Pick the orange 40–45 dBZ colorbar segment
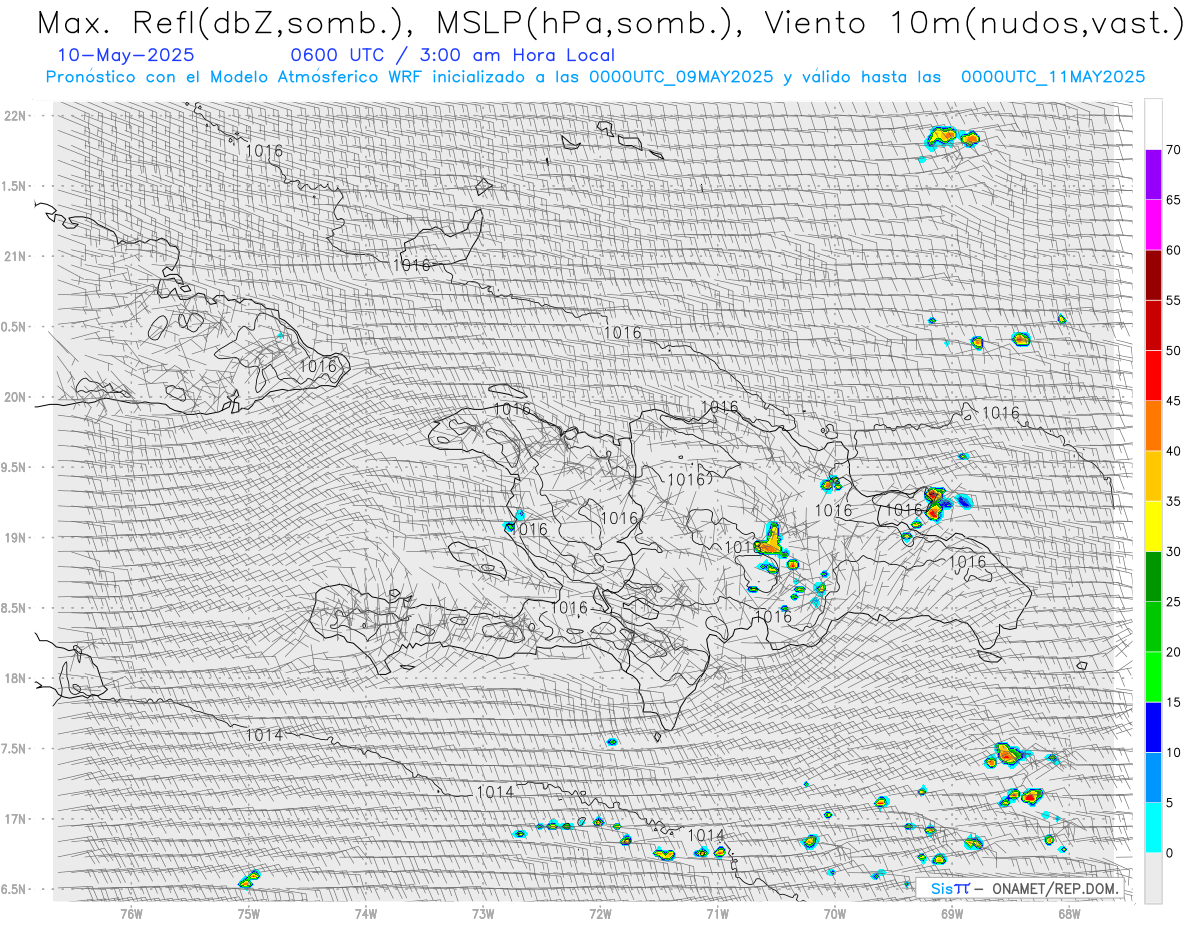The height and width of the screenshot is (927, 1200). pyautogui.click(x=1153, y=426)
